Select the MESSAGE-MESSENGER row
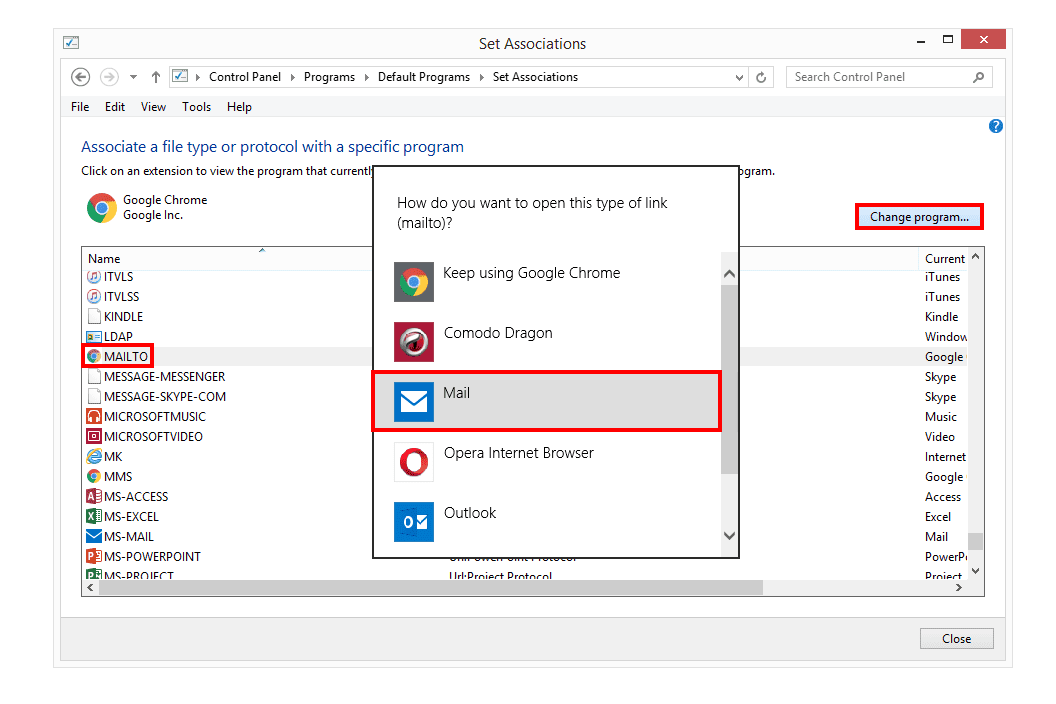Viewport: 1056px width, 704px height. pyautogui.click(x=164, y=377)
